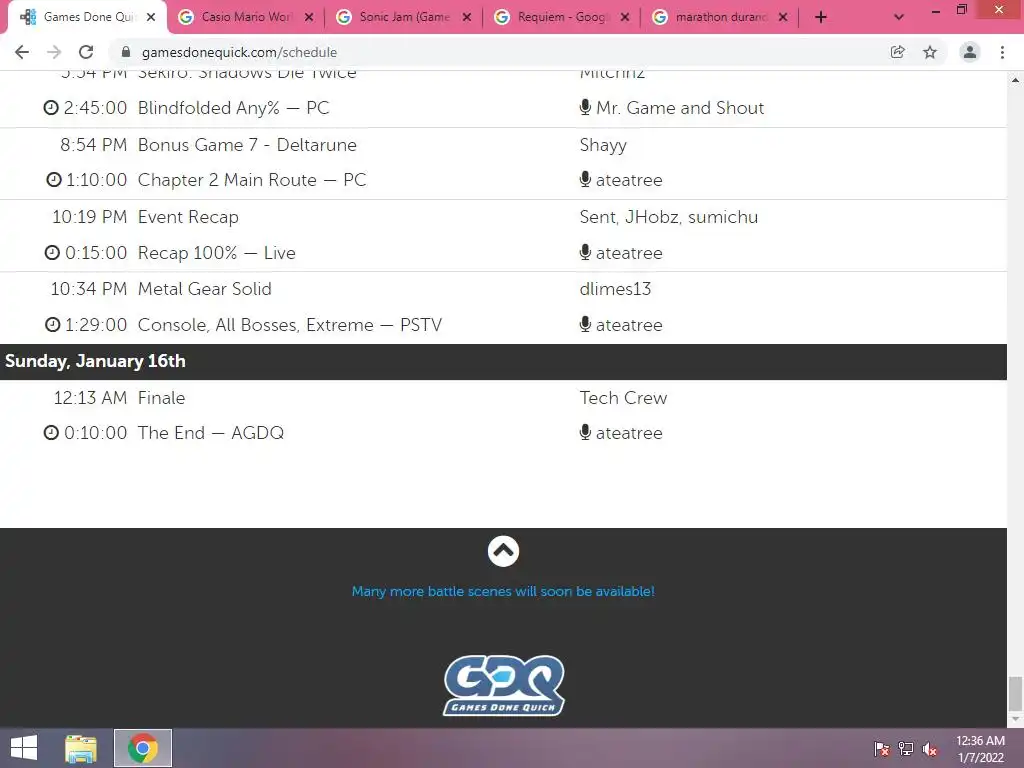Click the scroll-to-top chevron button
1024x768 pixels.
(503, 552)
